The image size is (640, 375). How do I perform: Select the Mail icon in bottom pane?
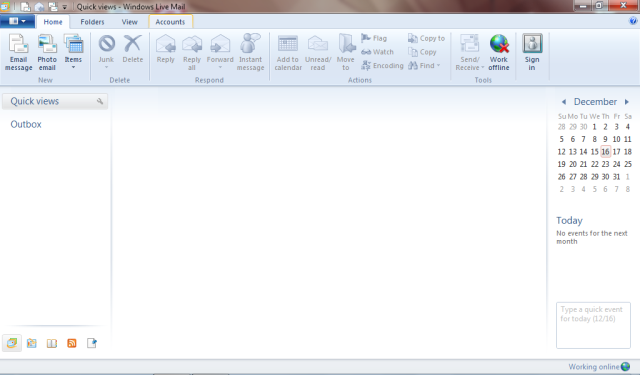coord(12,343)
